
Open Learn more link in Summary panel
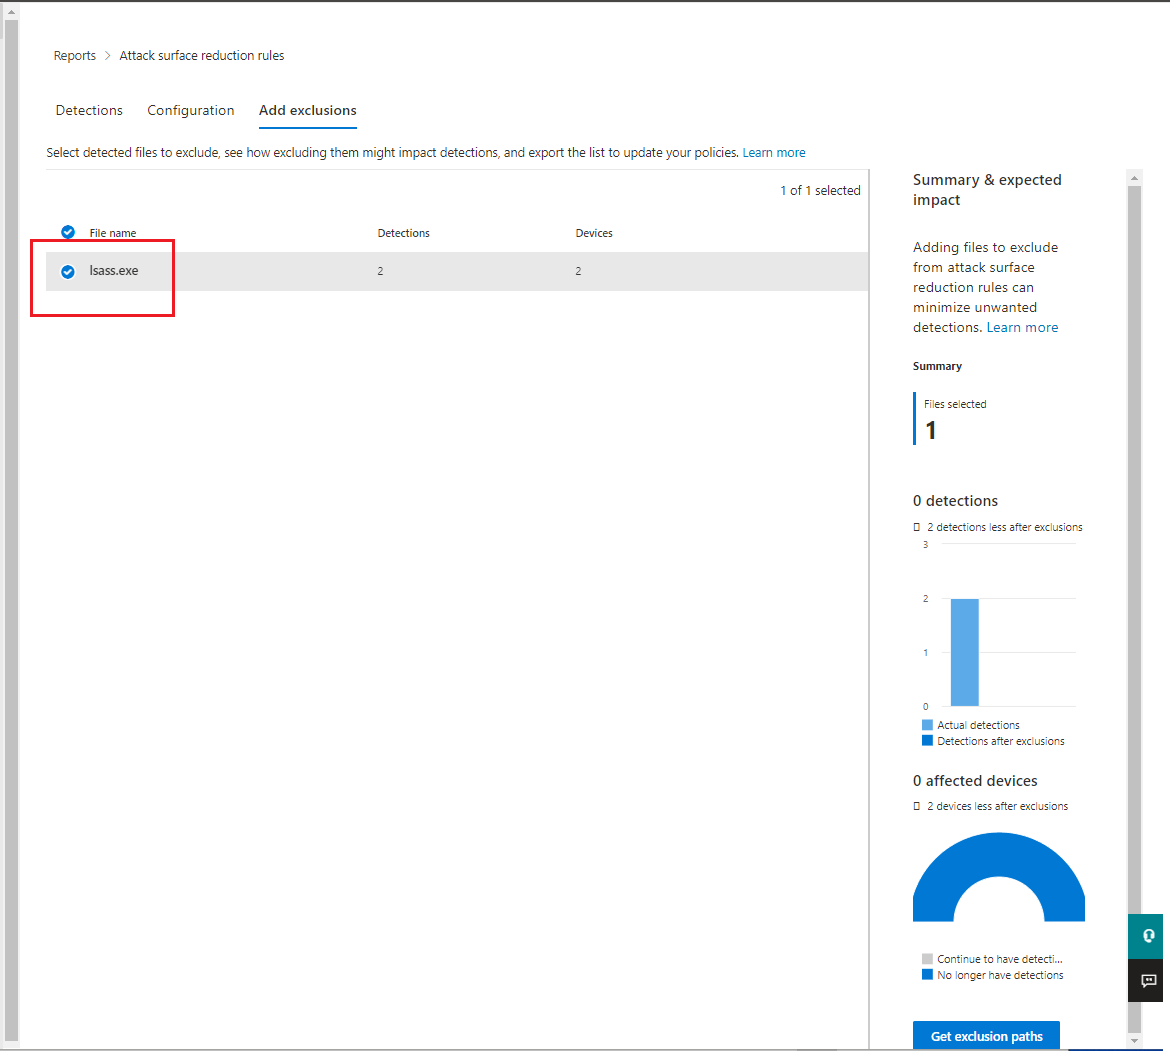1022,327
